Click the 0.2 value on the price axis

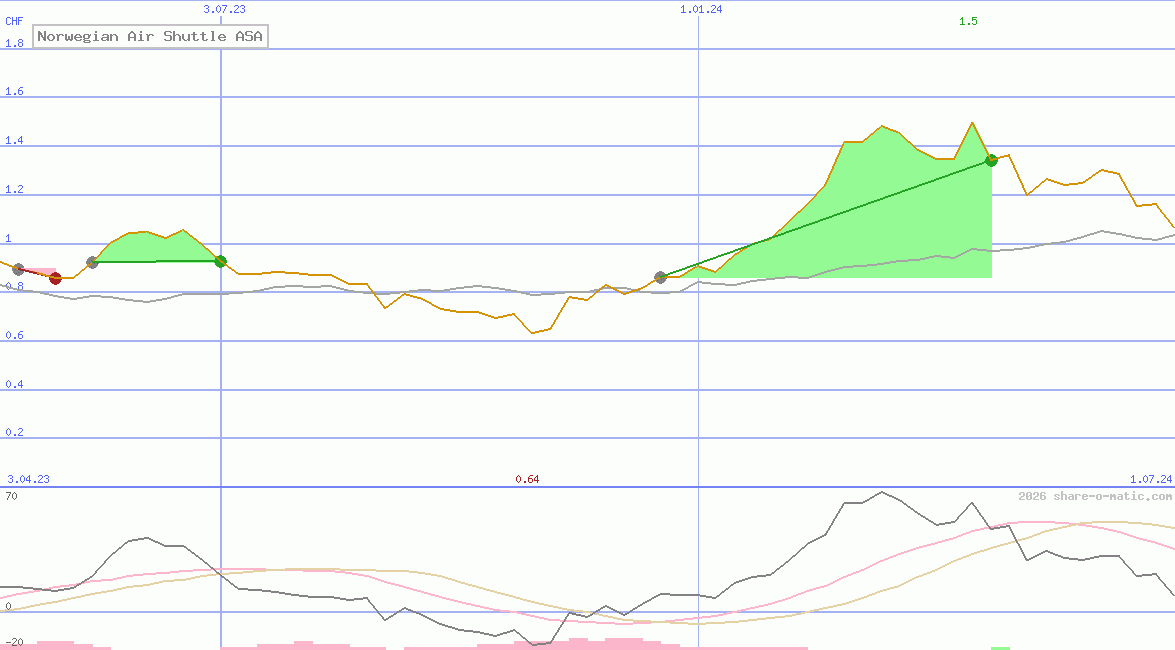[x=14, y=433]
